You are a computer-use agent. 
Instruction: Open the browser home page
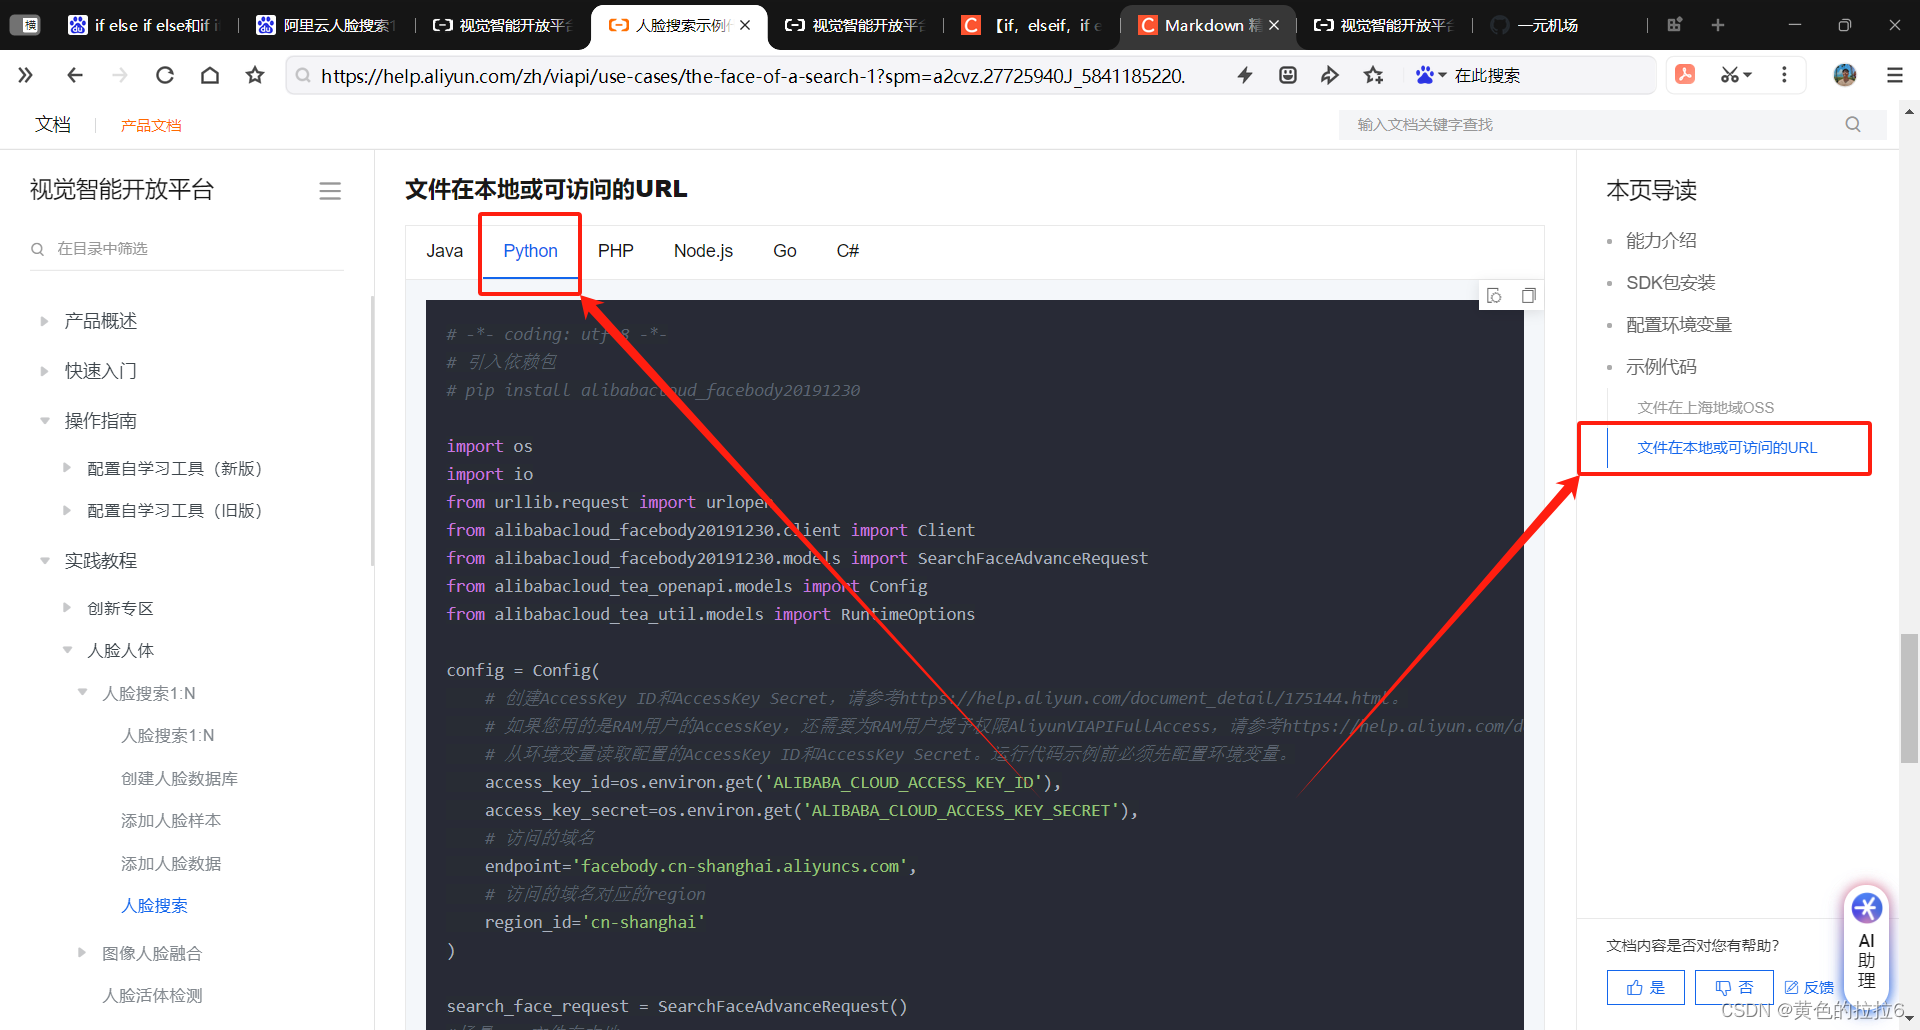tap(210, 75)
